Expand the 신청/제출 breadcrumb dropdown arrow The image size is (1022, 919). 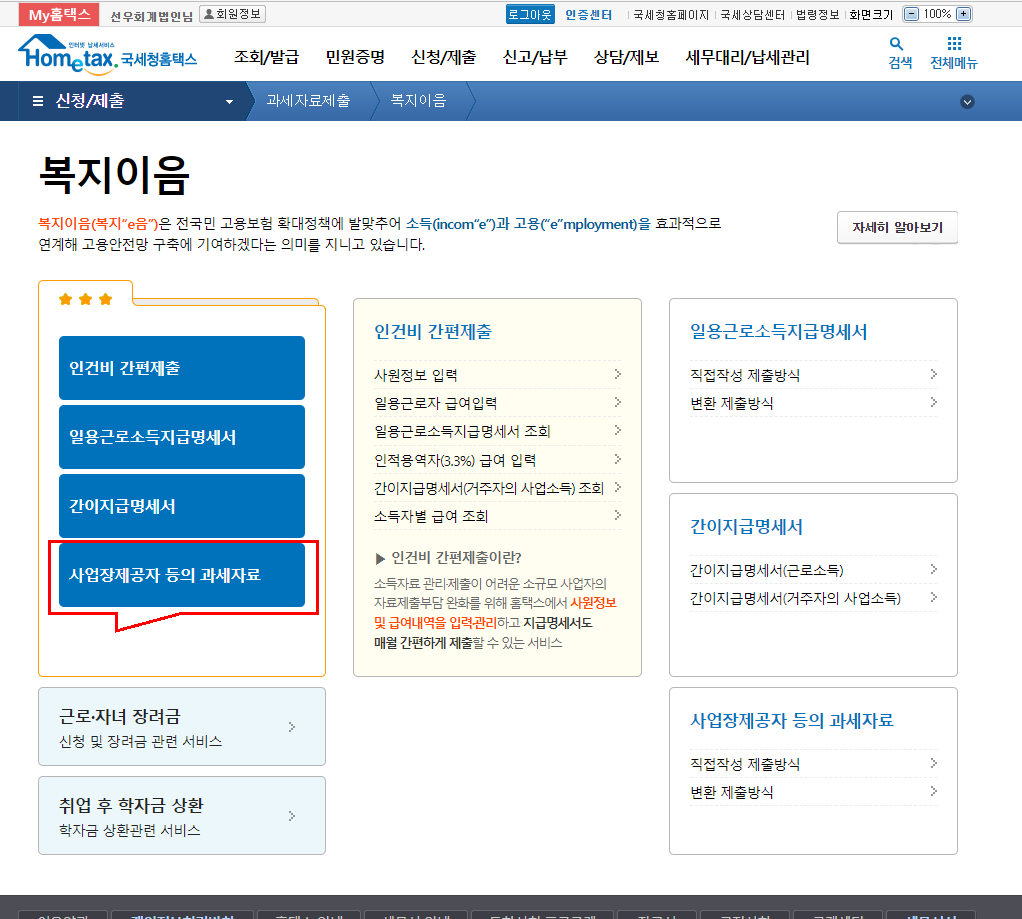(x=229, y=102)
